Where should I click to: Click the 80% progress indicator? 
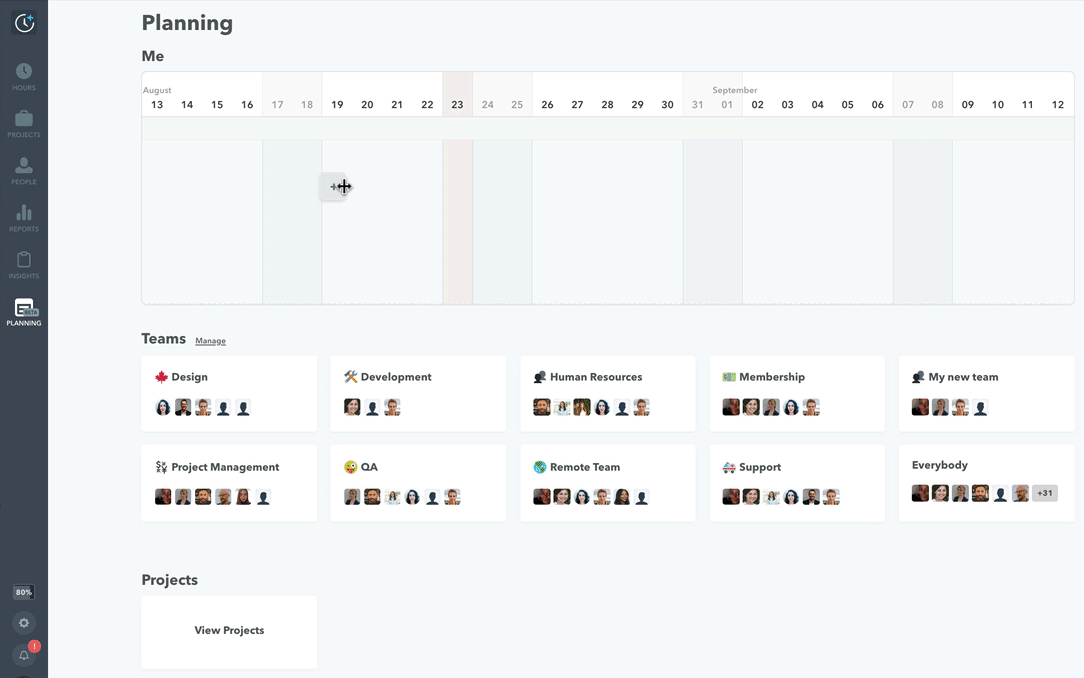(24, 592)
